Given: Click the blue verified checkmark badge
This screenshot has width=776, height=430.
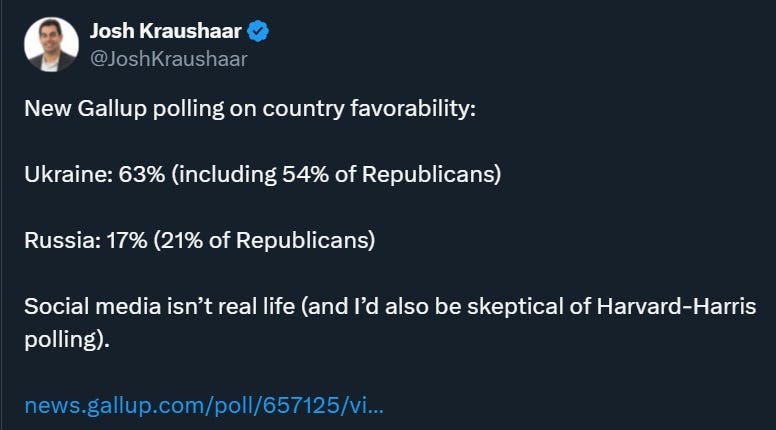Looking at the screenshot, I should [x=258, y=31].
